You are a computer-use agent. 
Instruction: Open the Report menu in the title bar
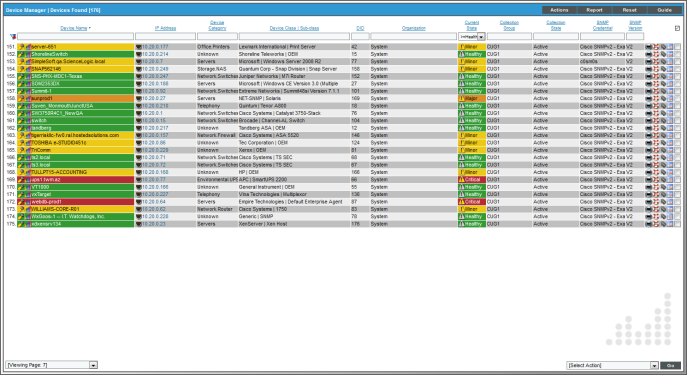click(594, 10)
